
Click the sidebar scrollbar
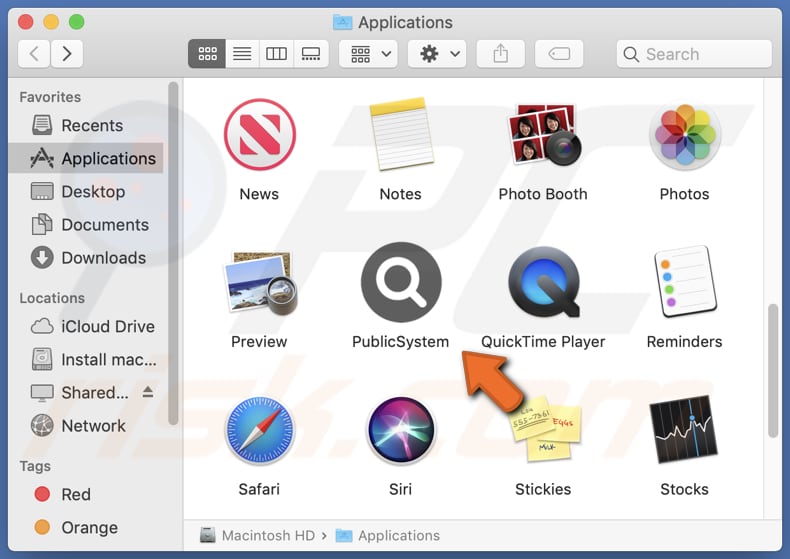[173, 254]
